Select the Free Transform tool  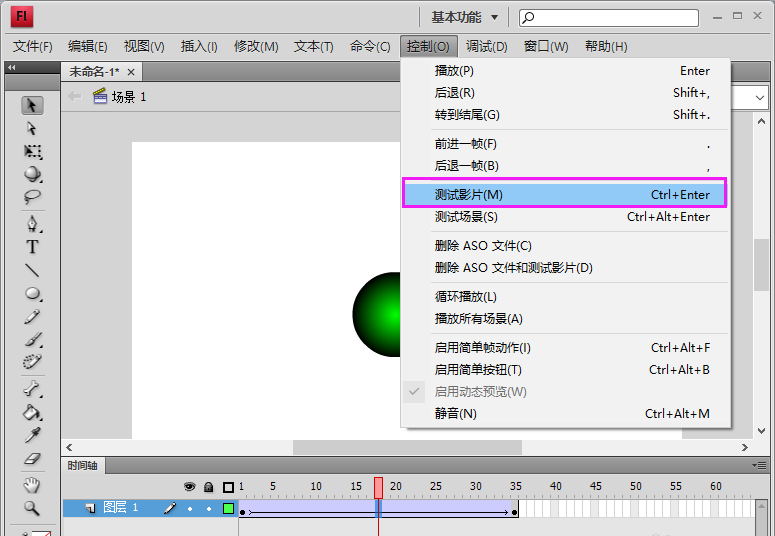click(32, 151)
